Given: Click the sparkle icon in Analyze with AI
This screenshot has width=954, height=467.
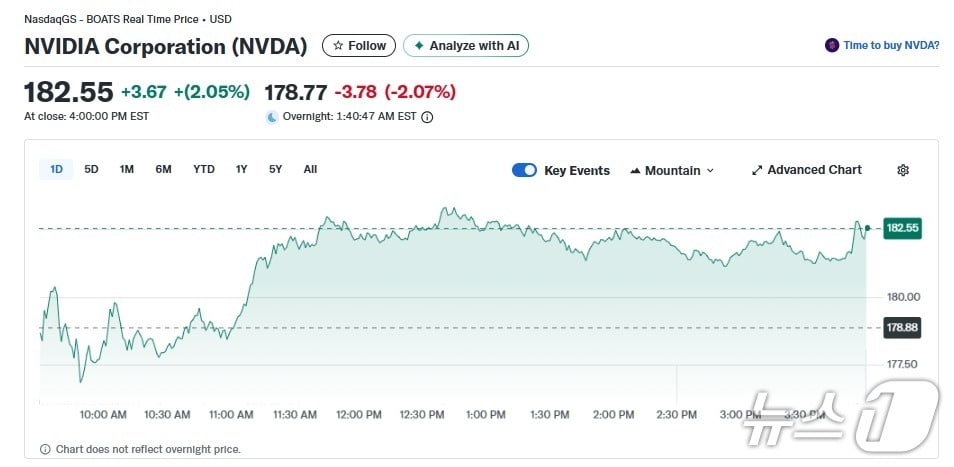Looking at the screenshot, I should pos(419,46).
